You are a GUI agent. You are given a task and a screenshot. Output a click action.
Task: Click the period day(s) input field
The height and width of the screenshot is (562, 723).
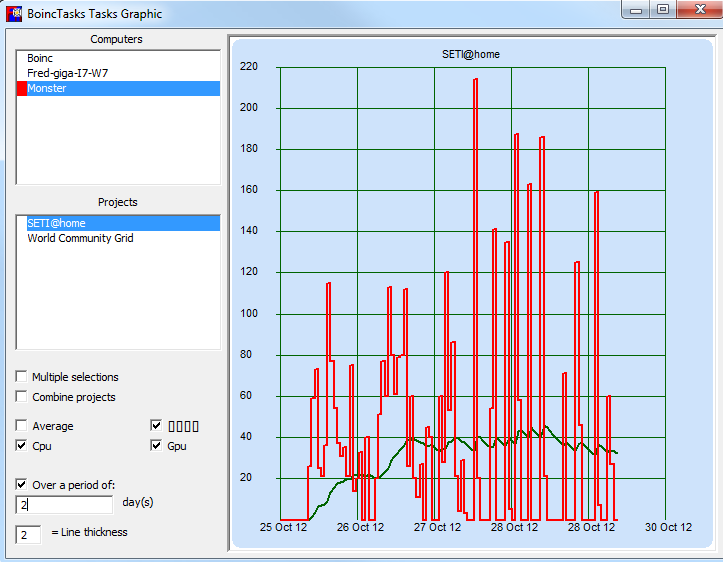coord(64,505)
